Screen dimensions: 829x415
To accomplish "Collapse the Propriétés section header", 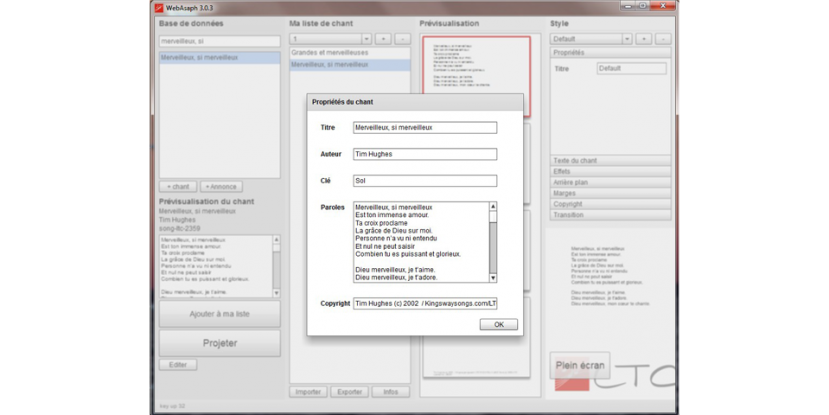I will click(x=610, y=53).
